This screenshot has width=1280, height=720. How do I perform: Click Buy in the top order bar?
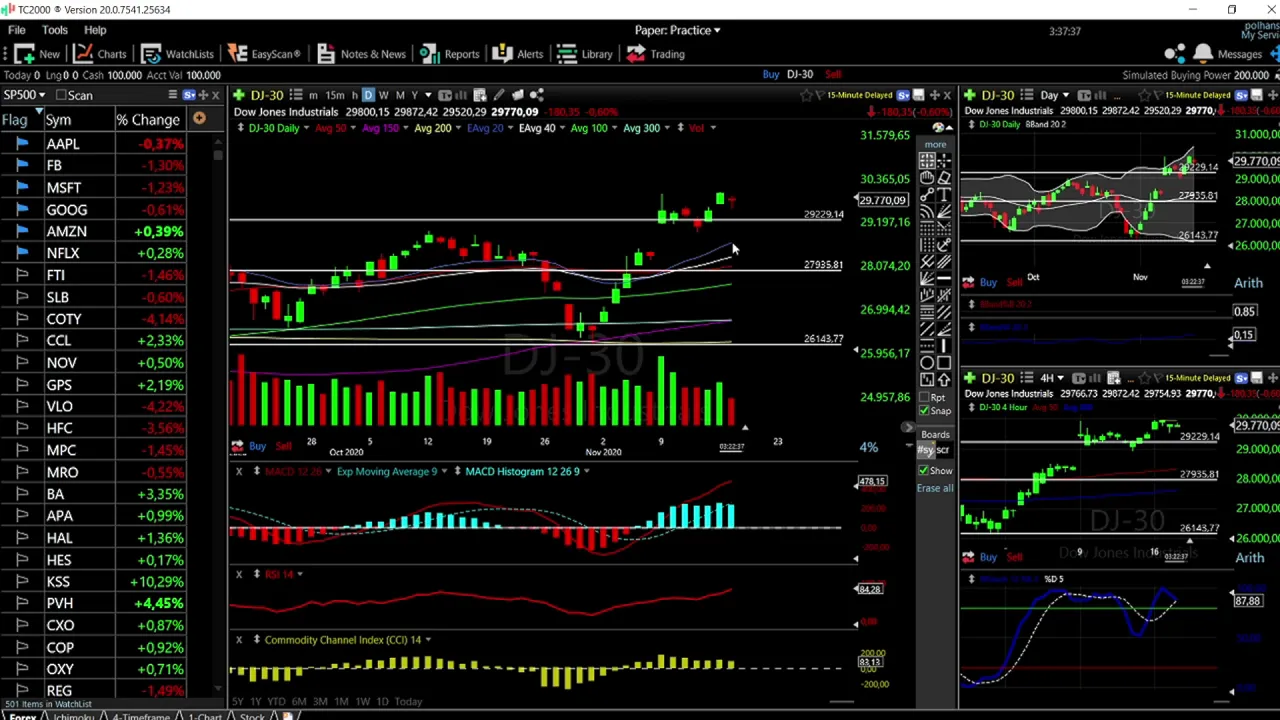click(x=771, y=74)
